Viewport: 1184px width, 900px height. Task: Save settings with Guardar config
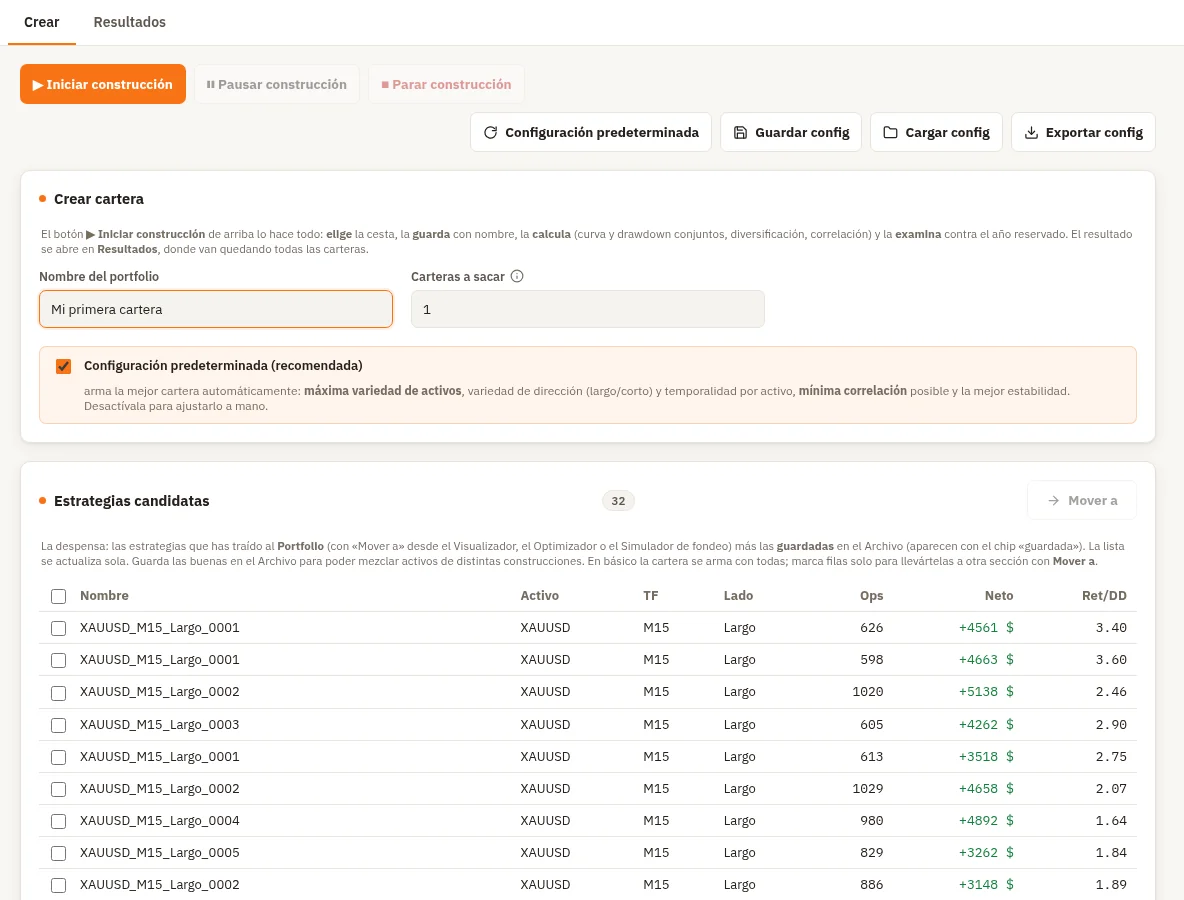[x=791, y=132]
